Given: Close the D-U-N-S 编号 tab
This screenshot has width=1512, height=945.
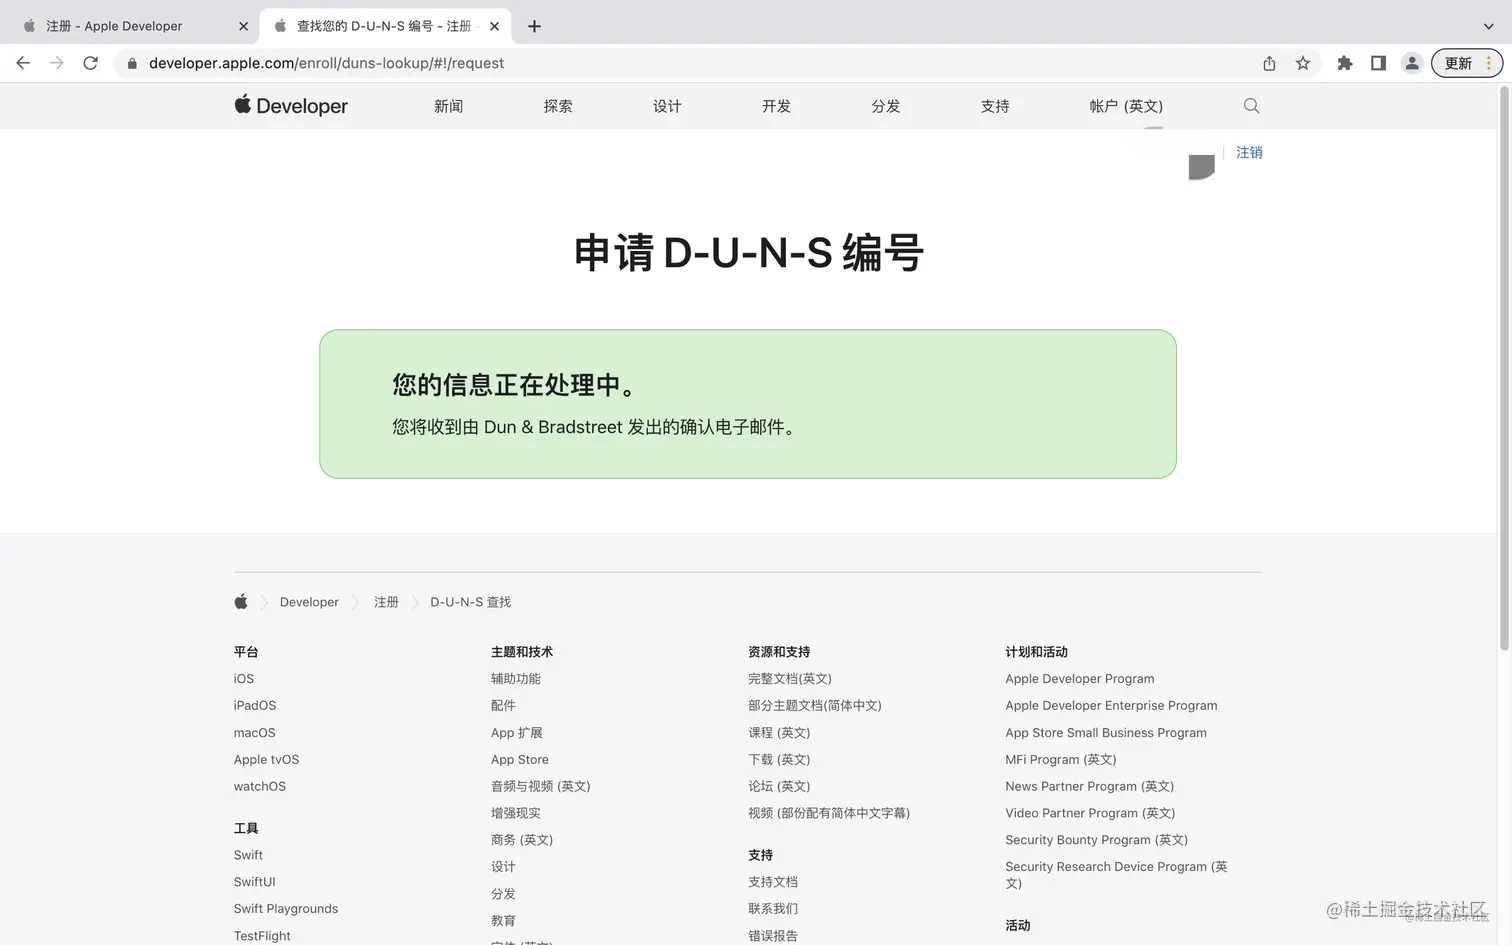Looking at the screenshot, I should pyautogui.click(x=494, y=26).
